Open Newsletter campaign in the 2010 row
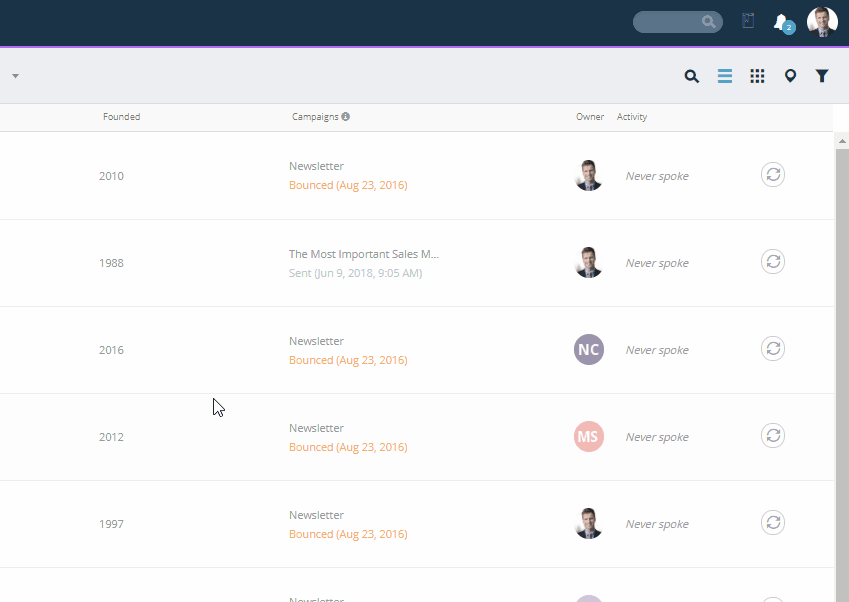 (x=316, y=166)
